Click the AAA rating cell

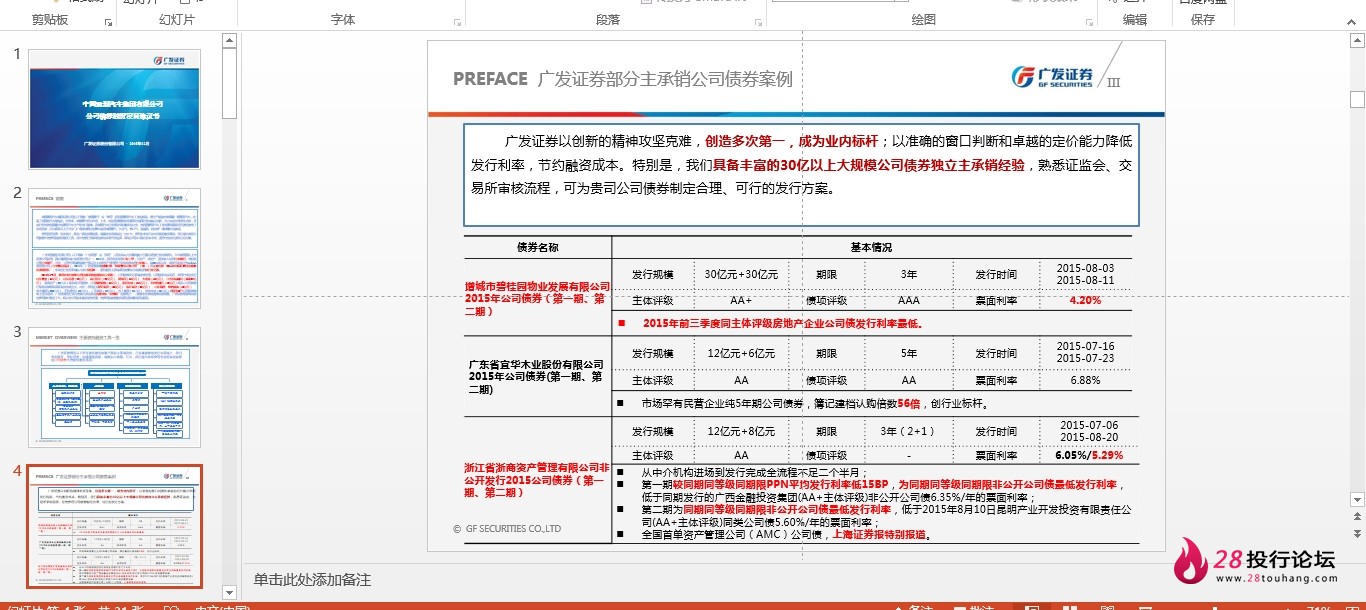tap(908, 300)
